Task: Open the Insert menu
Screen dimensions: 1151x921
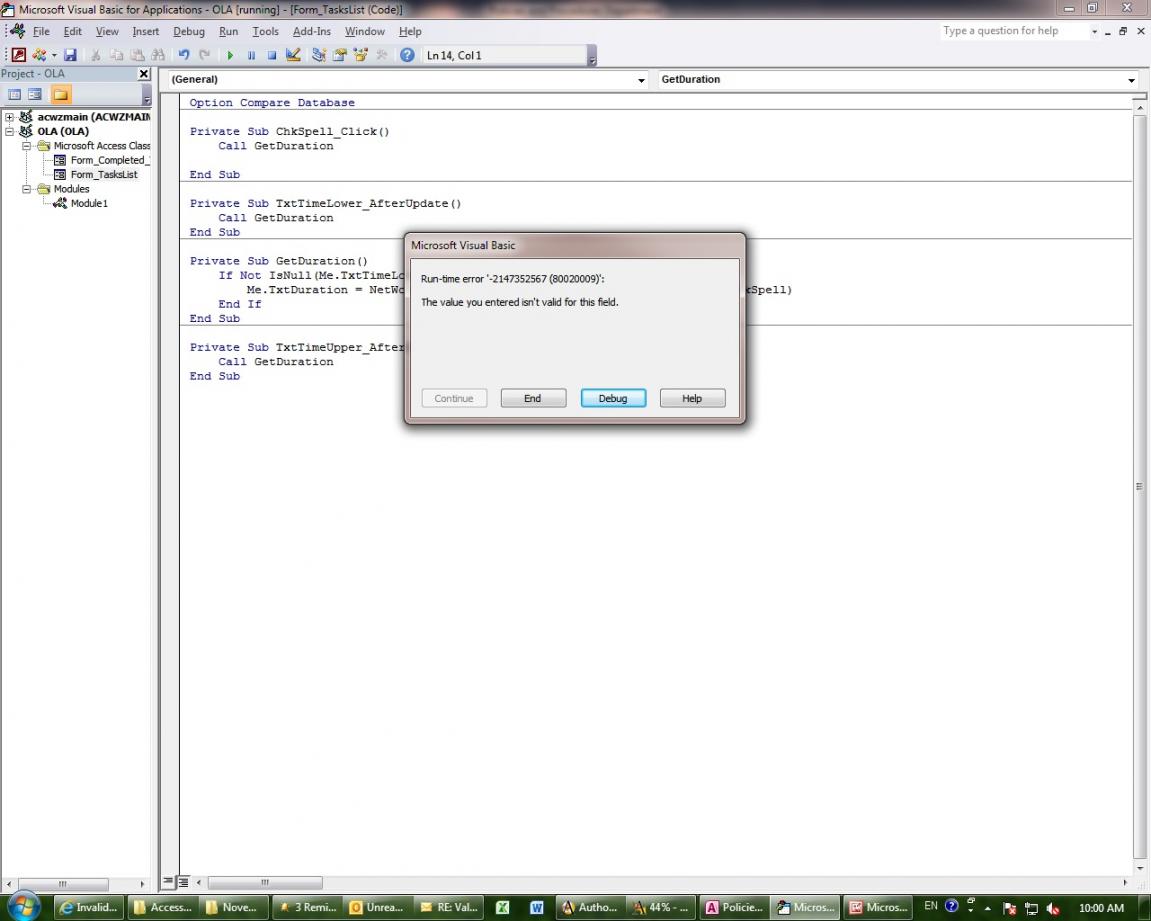Action: (x=145, y=31)
